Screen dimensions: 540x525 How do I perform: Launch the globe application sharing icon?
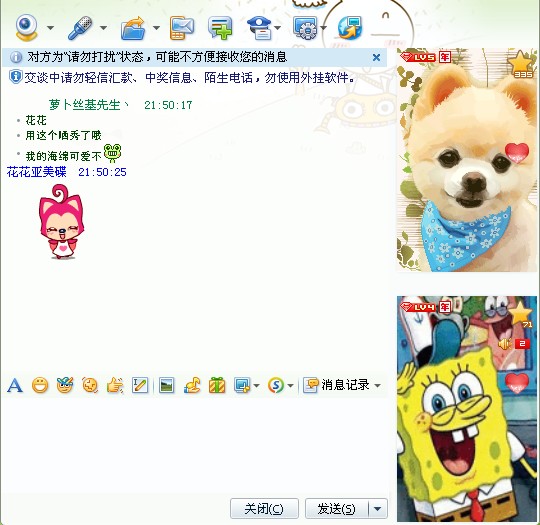tap(350, 28)
